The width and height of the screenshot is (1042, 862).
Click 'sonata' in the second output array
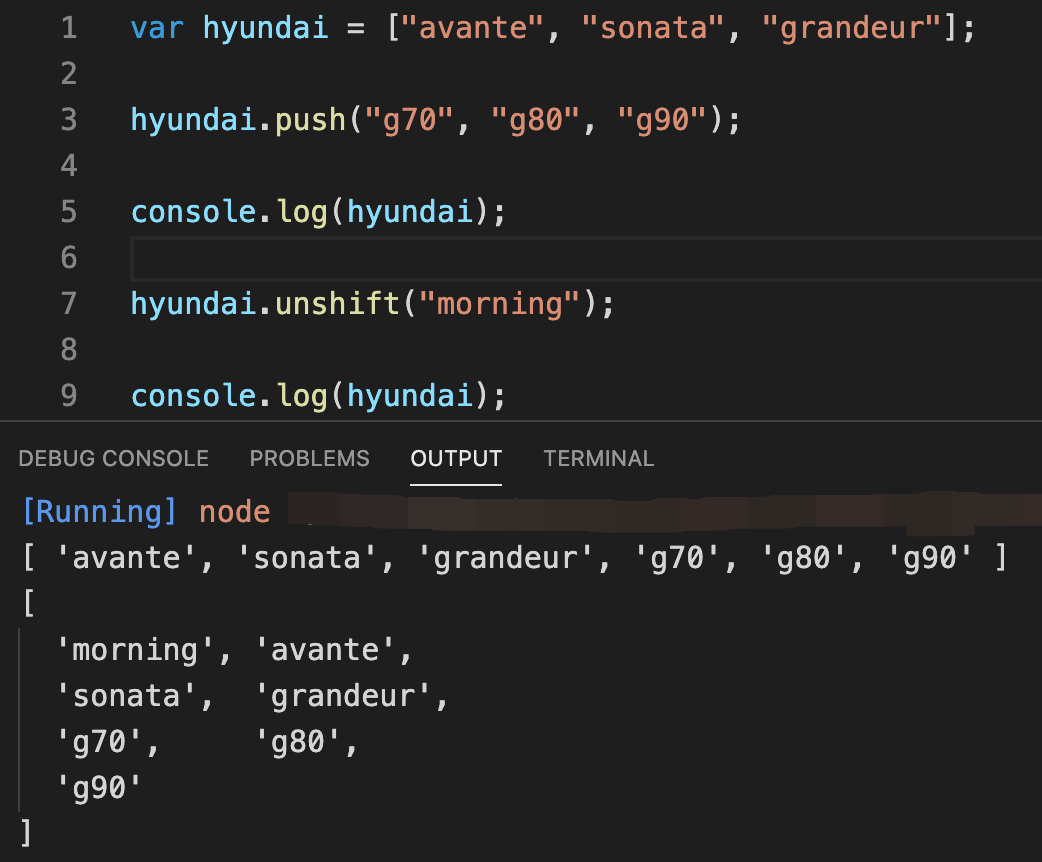[126, 697]
